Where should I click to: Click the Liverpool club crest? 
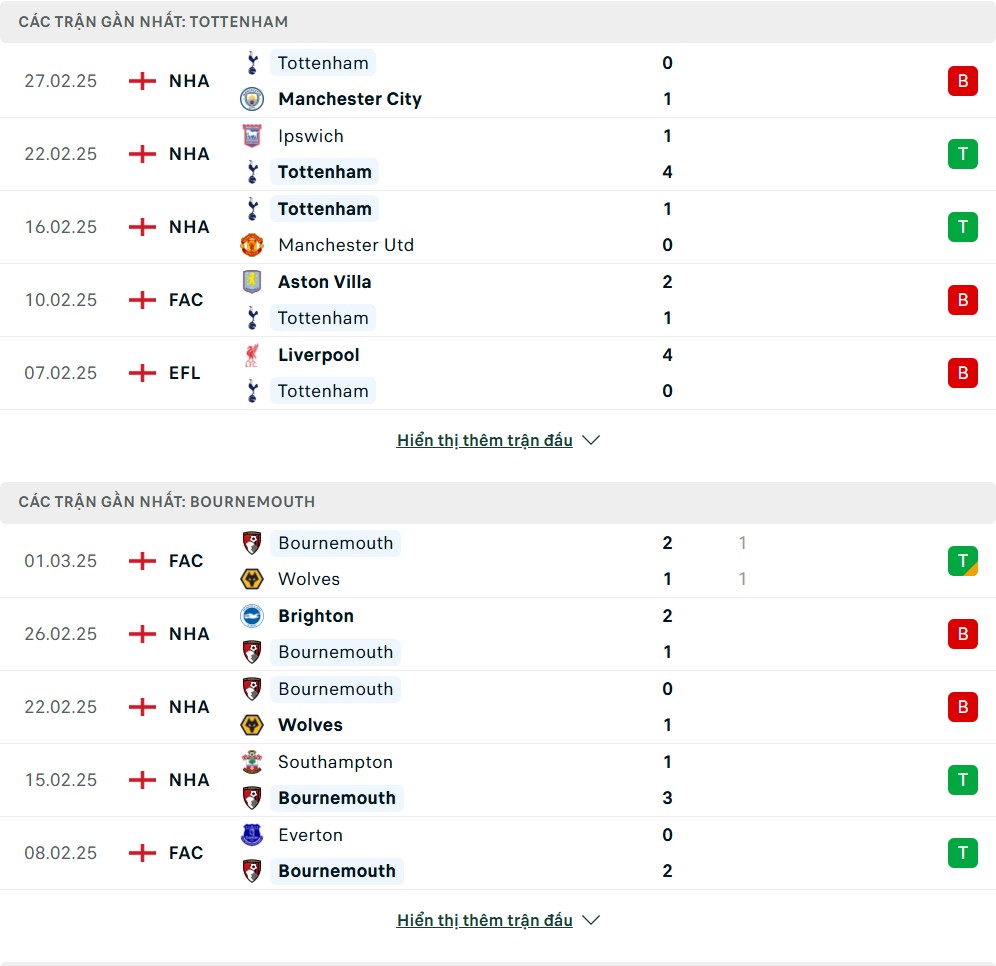click(x=252, y=355)
